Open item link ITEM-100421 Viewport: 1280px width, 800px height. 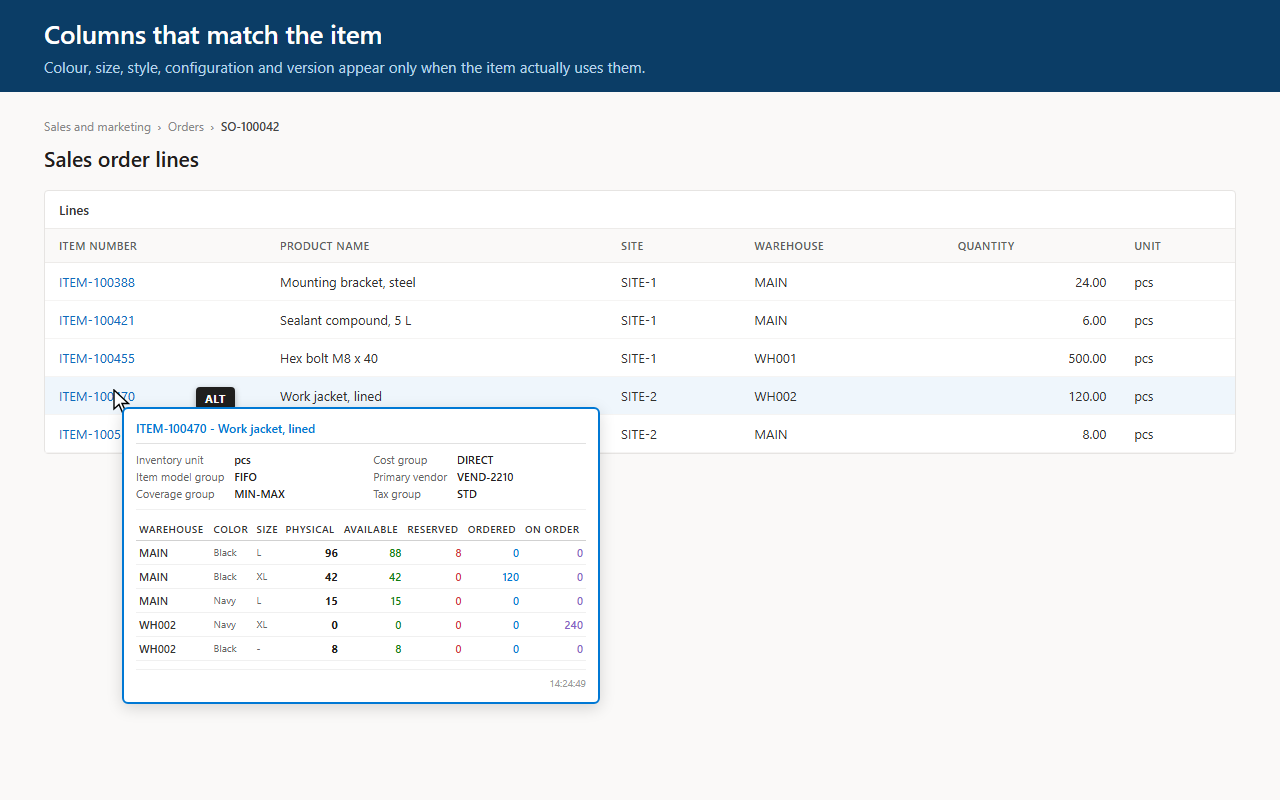97,321
